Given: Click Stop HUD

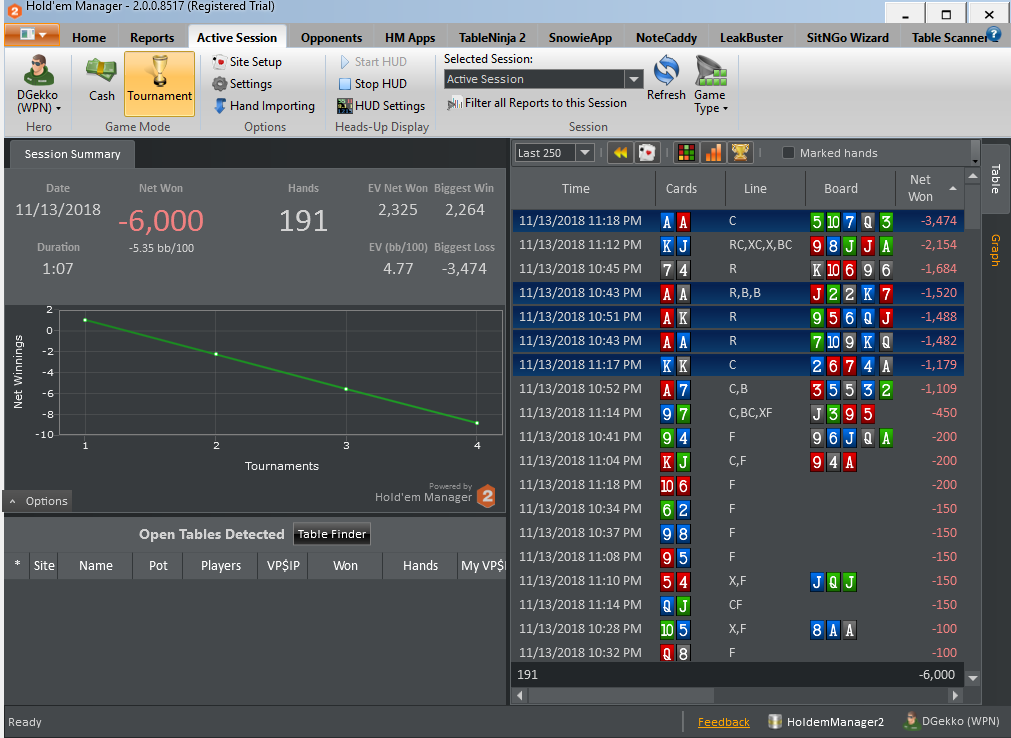Looking at the screenshot, I should pyautogui.click(x=373, y=84).
